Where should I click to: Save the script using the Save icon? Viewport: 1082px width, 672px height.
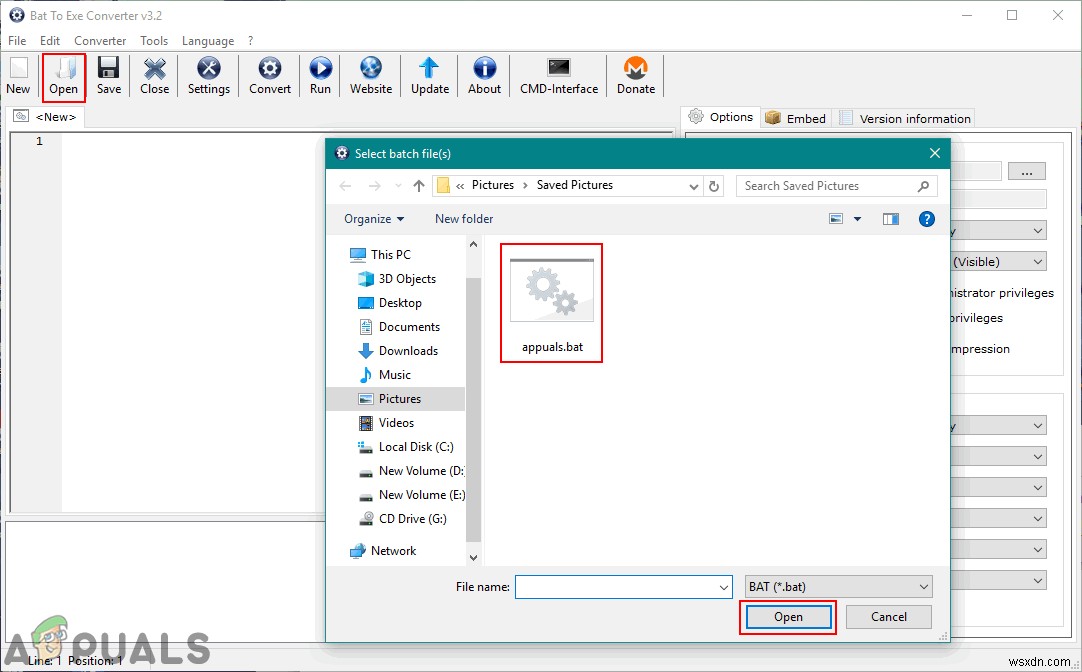(x=108, y=75)
